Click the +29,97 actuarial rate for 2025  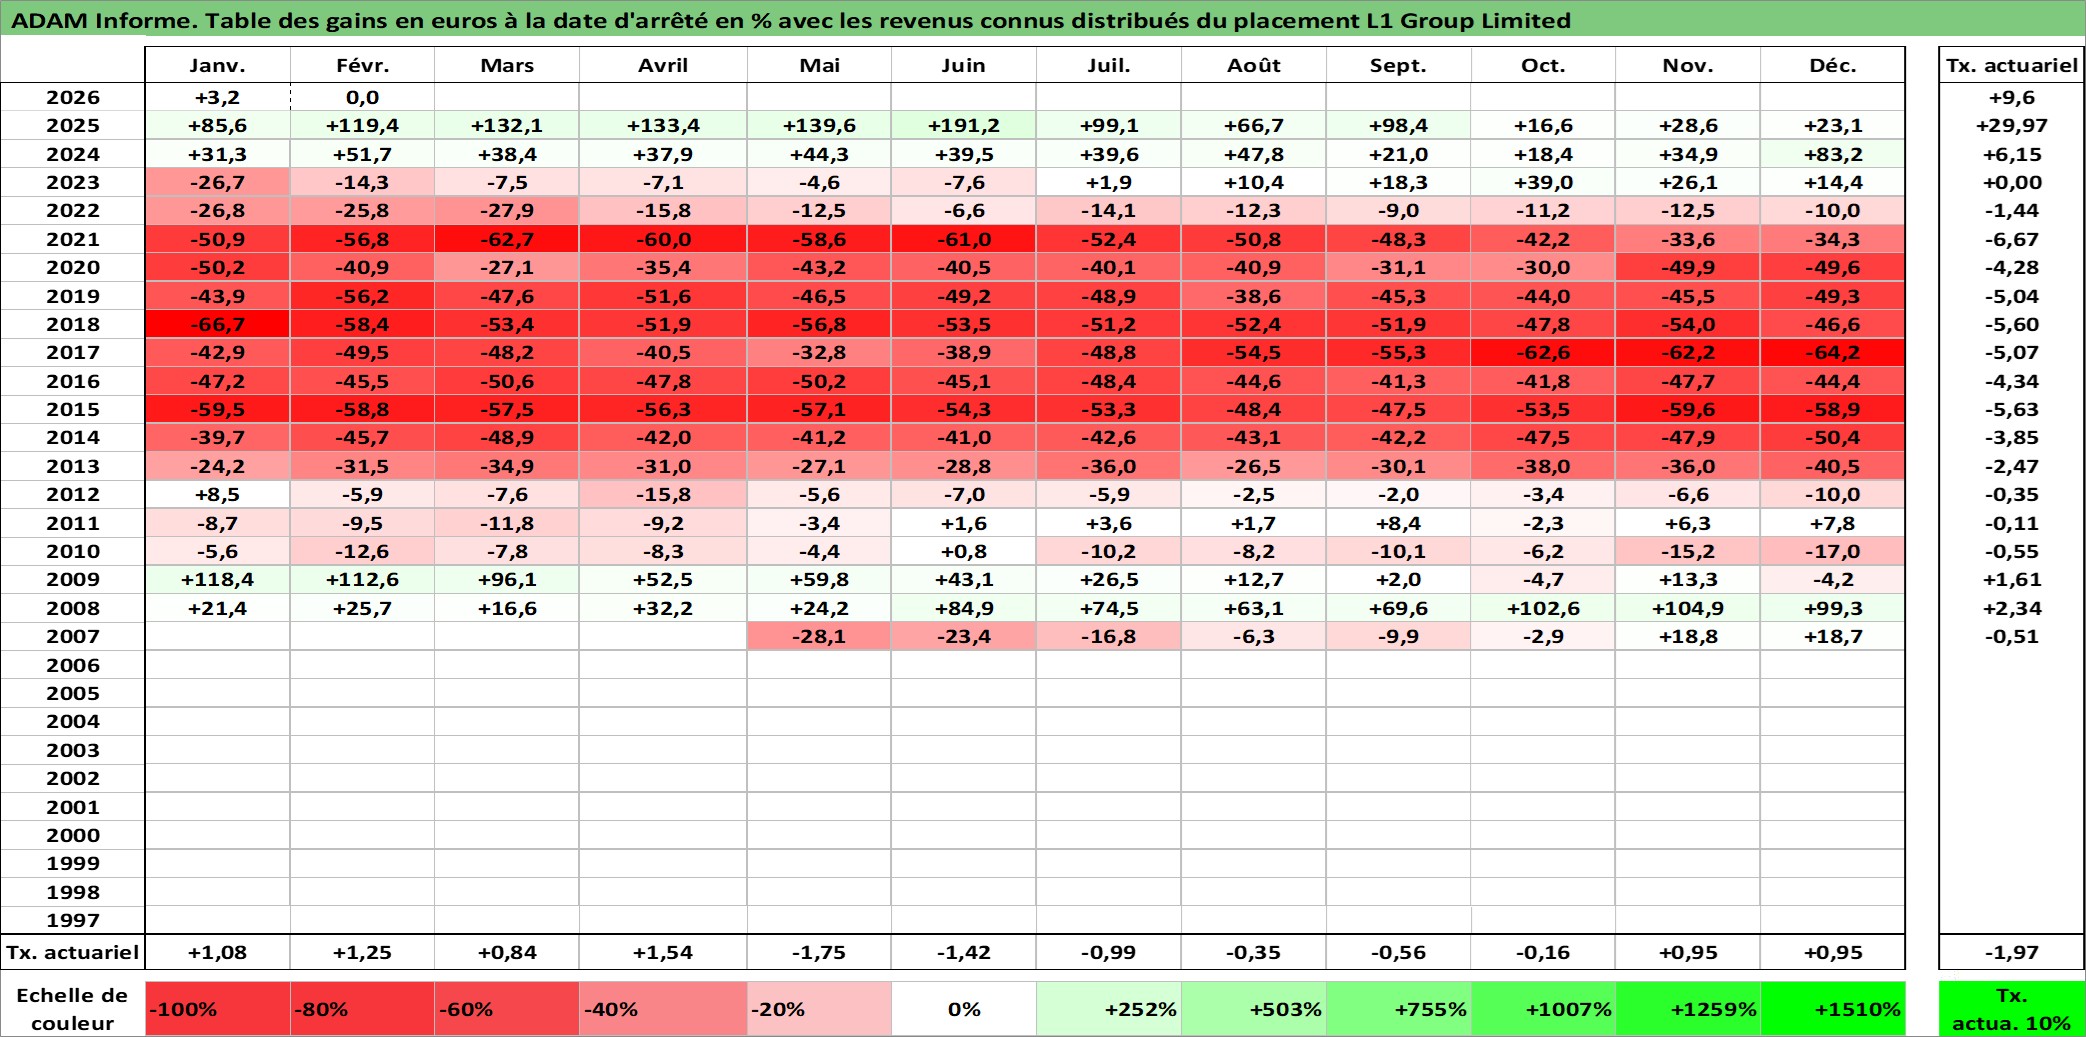coord(2011,125)
